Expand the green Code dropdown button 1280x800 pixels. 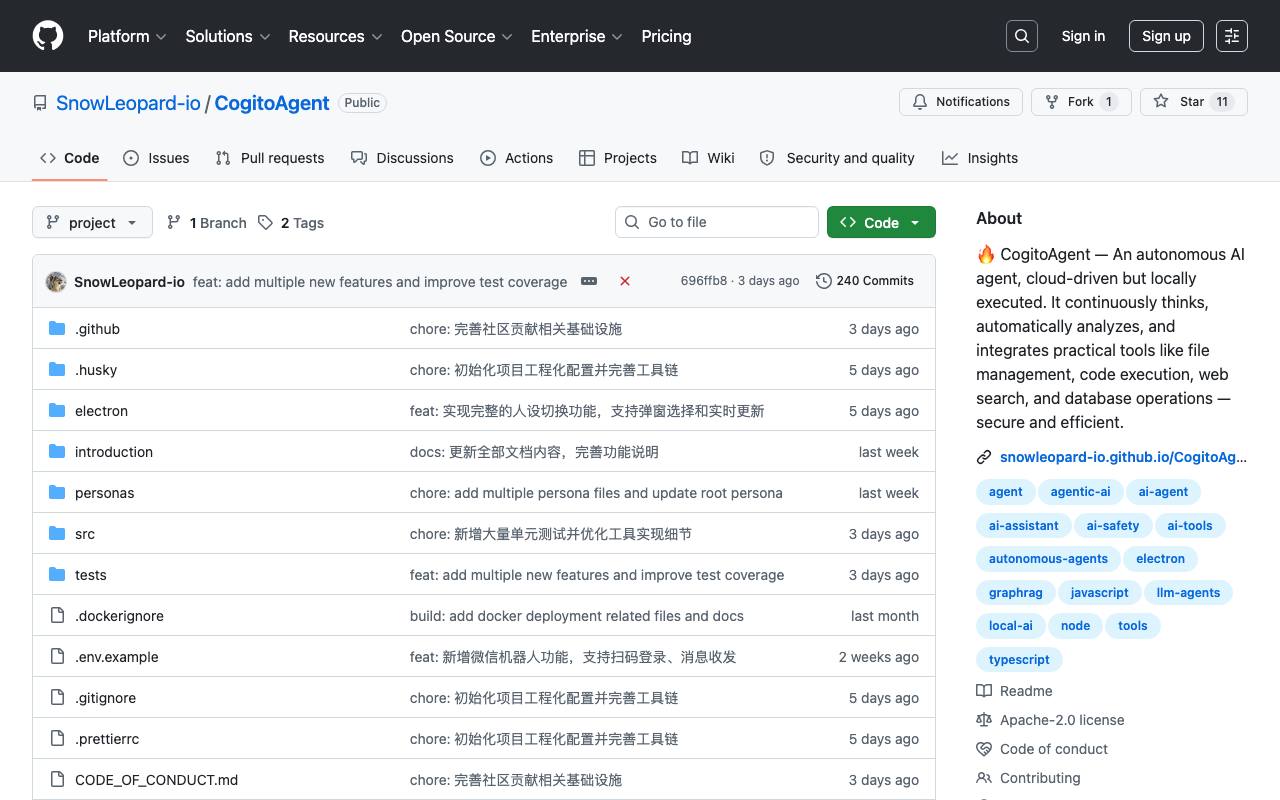pos(881,222)
